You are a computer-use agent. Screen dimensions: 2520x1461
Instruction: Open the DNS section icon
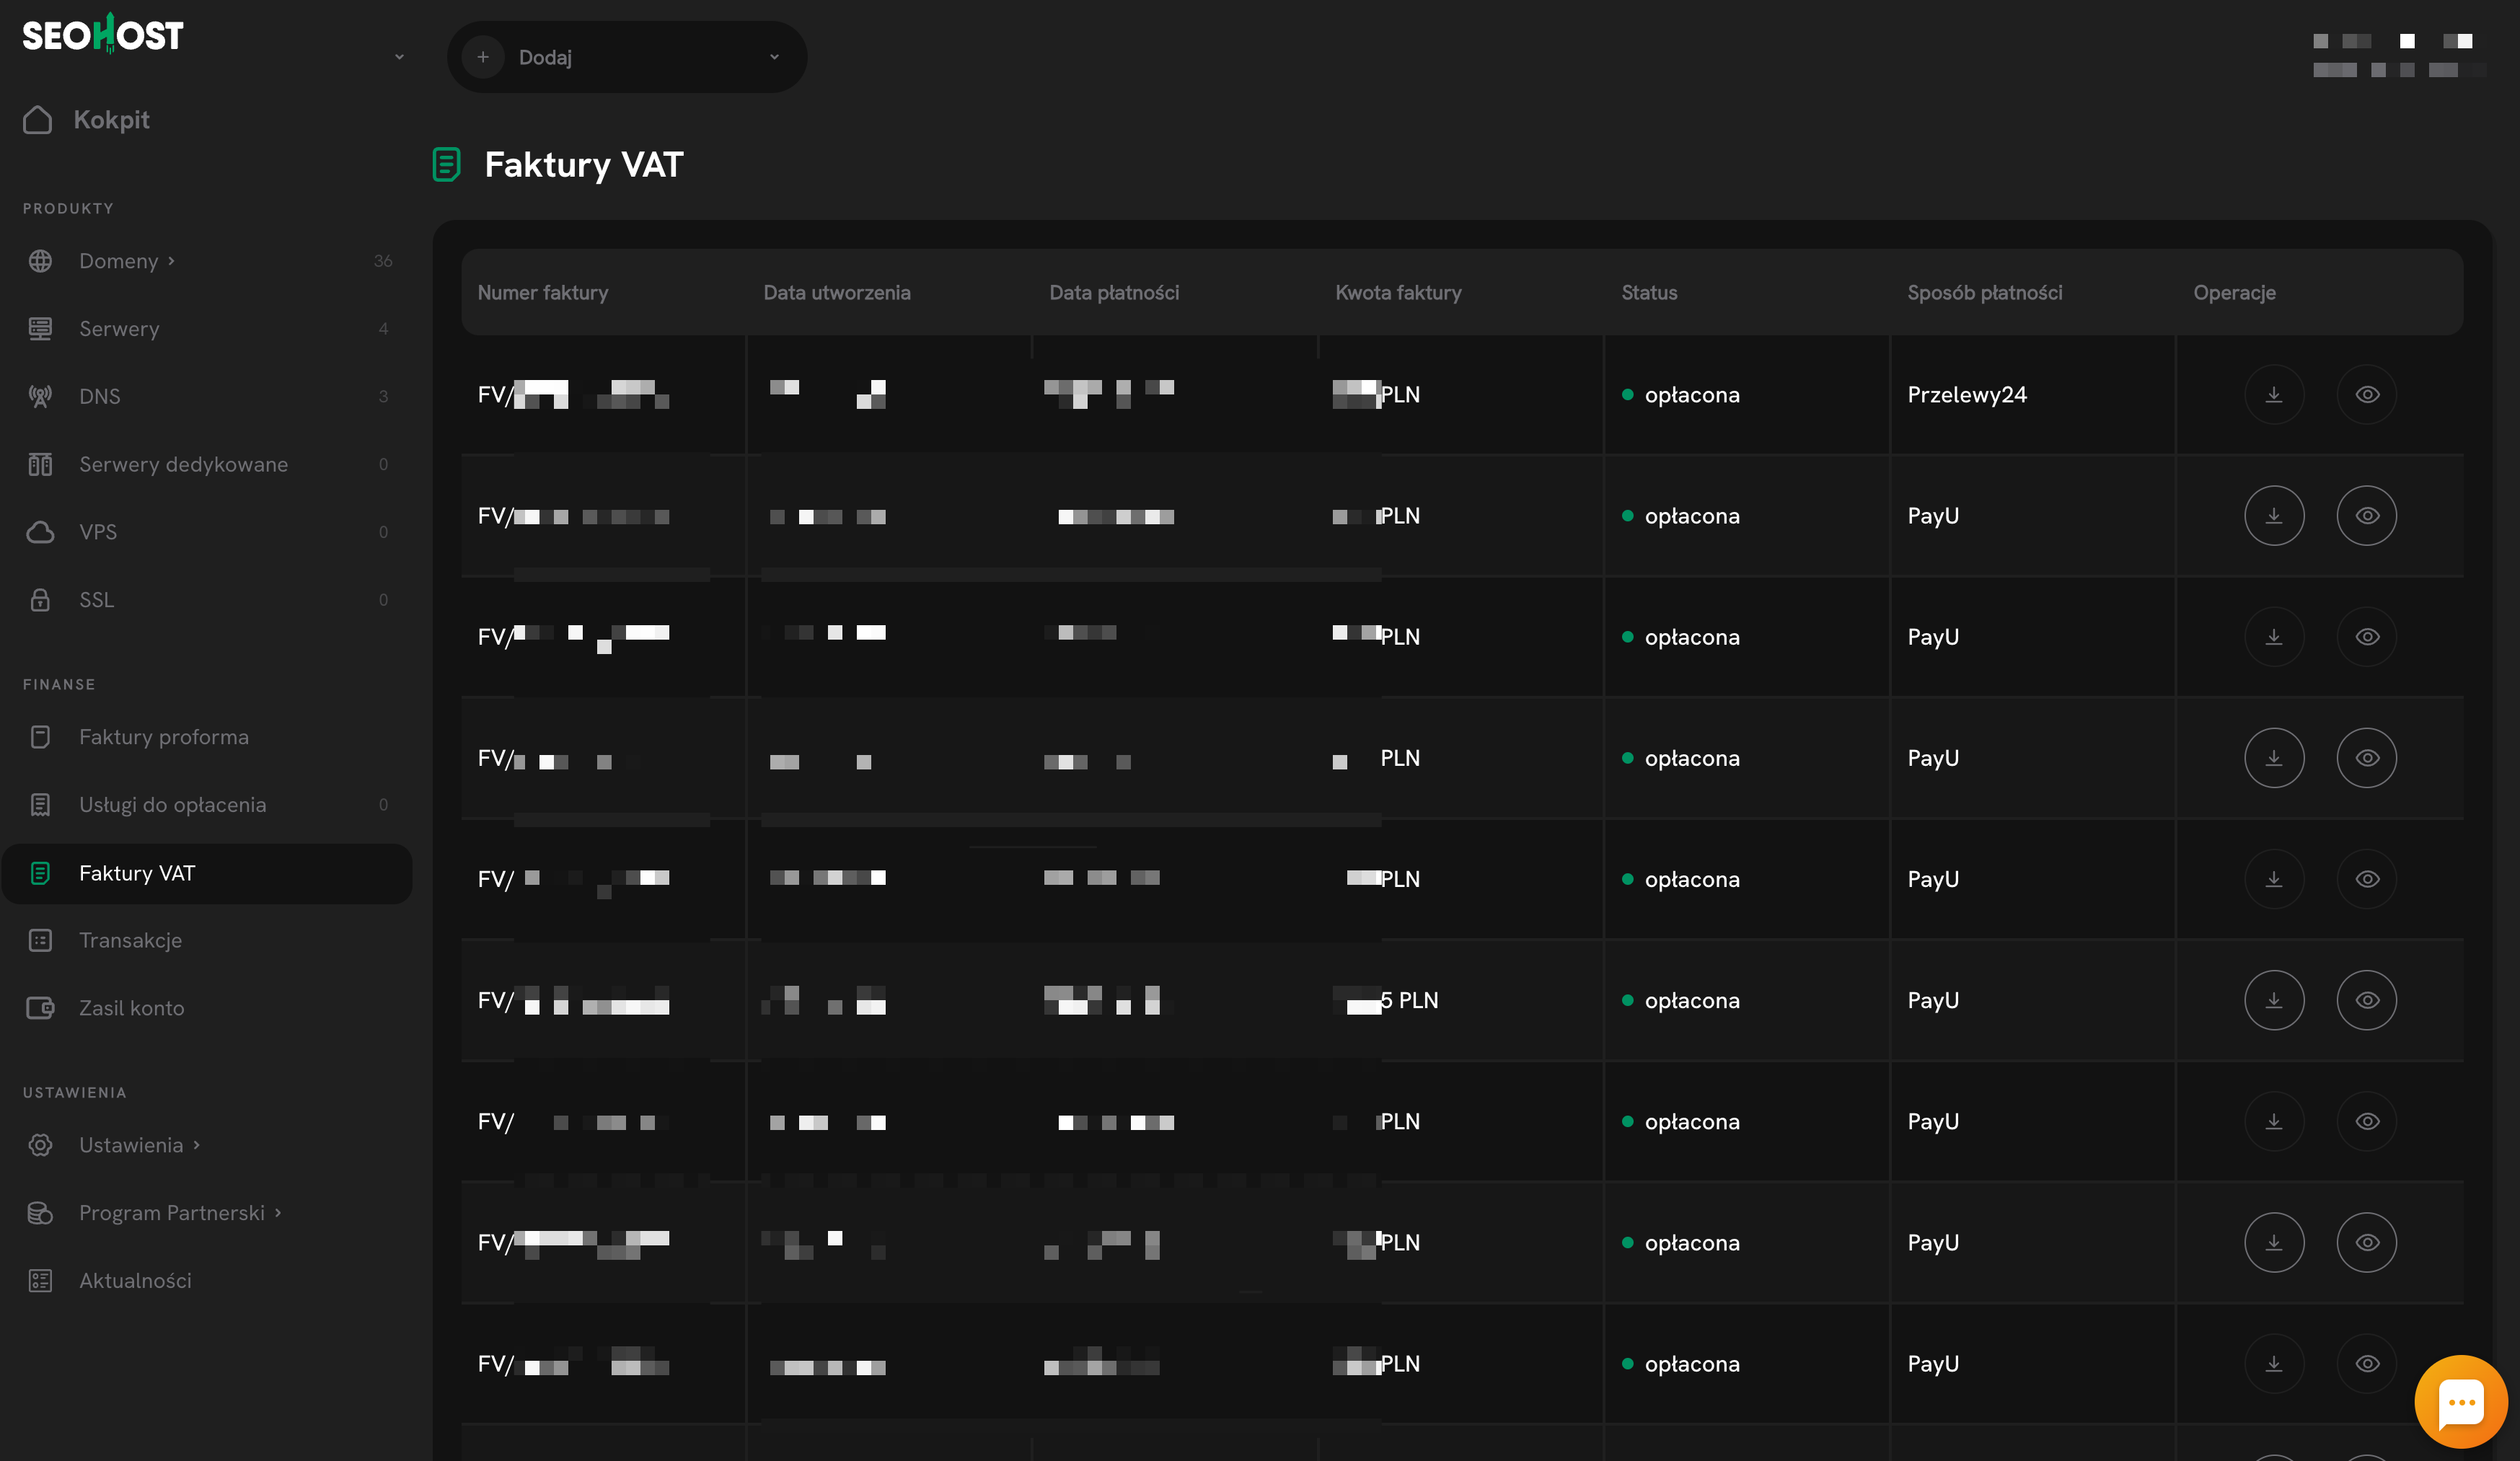[40, 397]
